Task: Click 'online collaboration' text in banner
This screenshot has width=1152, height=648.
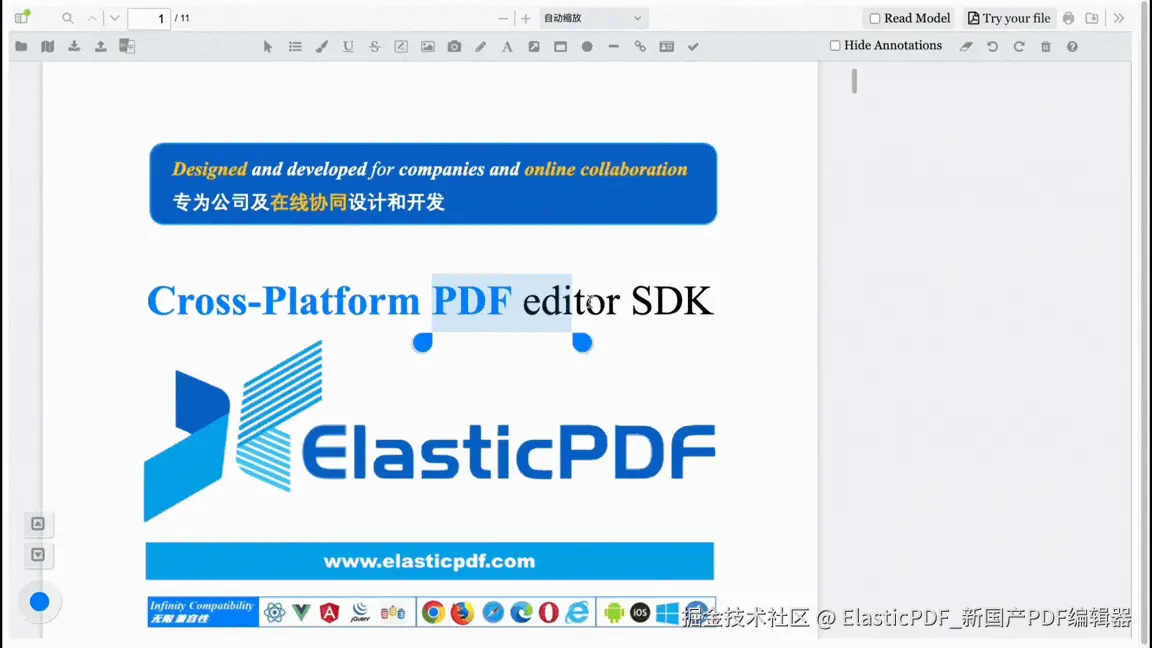Action: 605,169
